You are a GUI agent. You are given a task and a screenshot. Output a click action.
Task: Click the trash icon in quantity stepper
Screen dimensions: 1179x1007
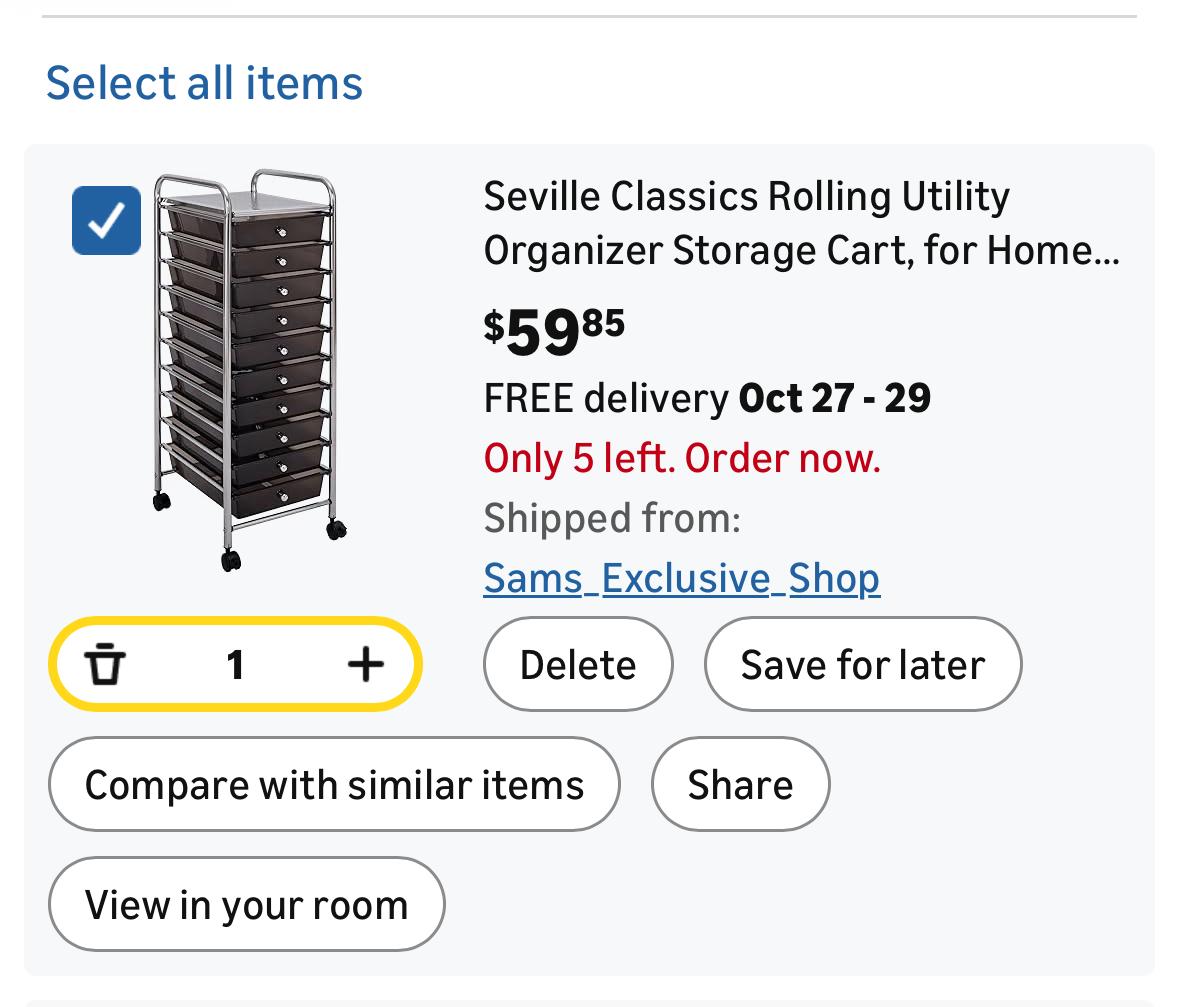(105, 664)
